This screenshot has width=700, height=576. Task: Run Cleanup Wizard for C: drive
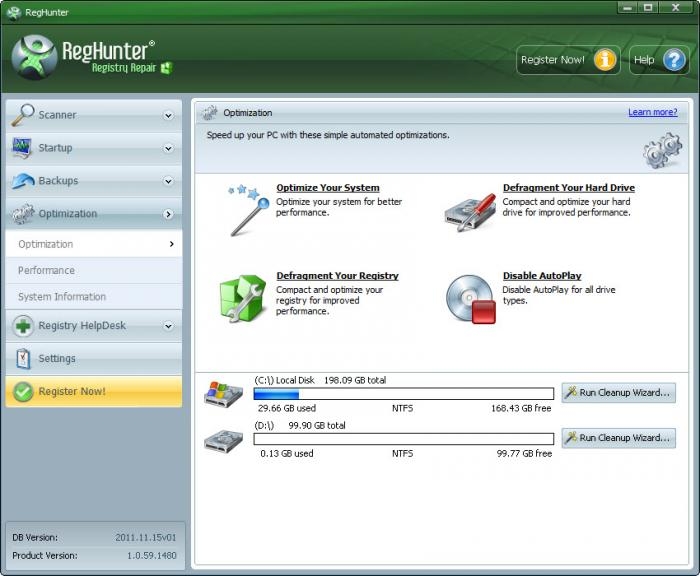(x=618, y=392)
